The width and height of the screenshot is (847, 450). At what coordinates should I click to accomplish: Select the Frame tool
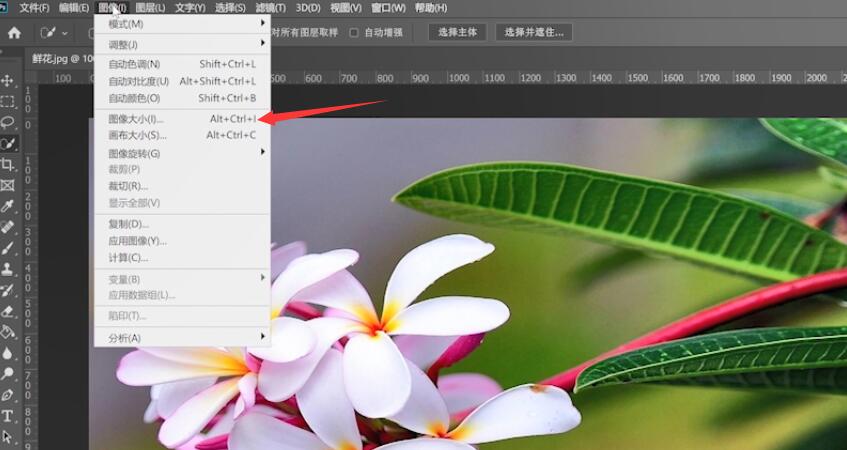[x=7, y=185]
